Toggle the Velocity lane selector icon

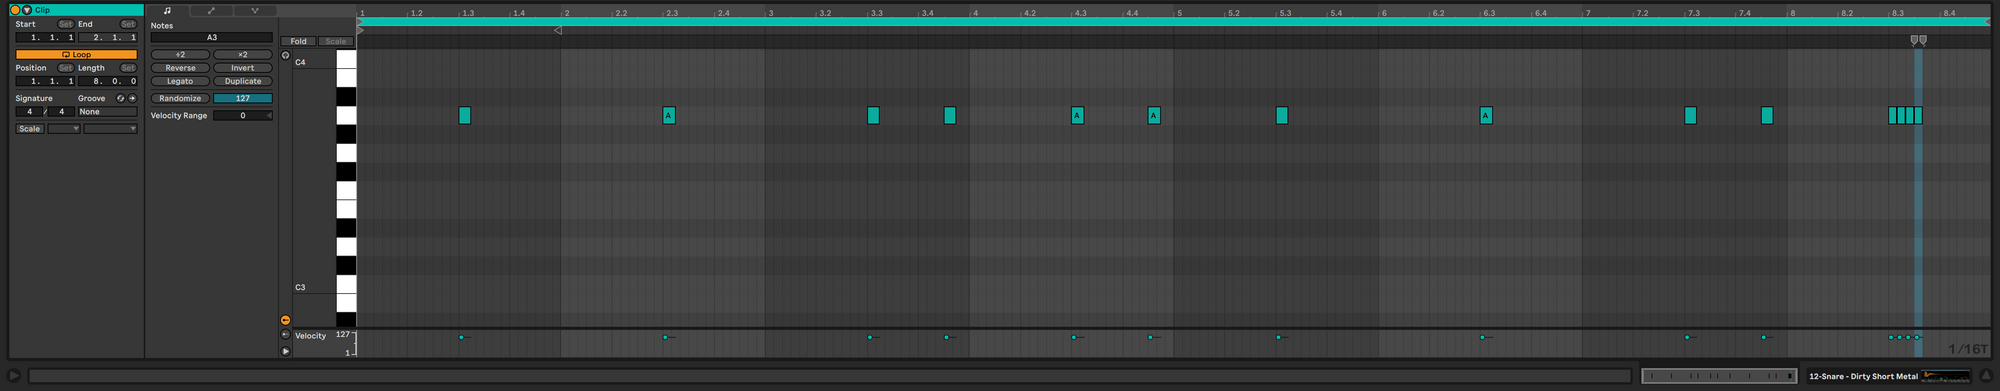click(286, 335)
